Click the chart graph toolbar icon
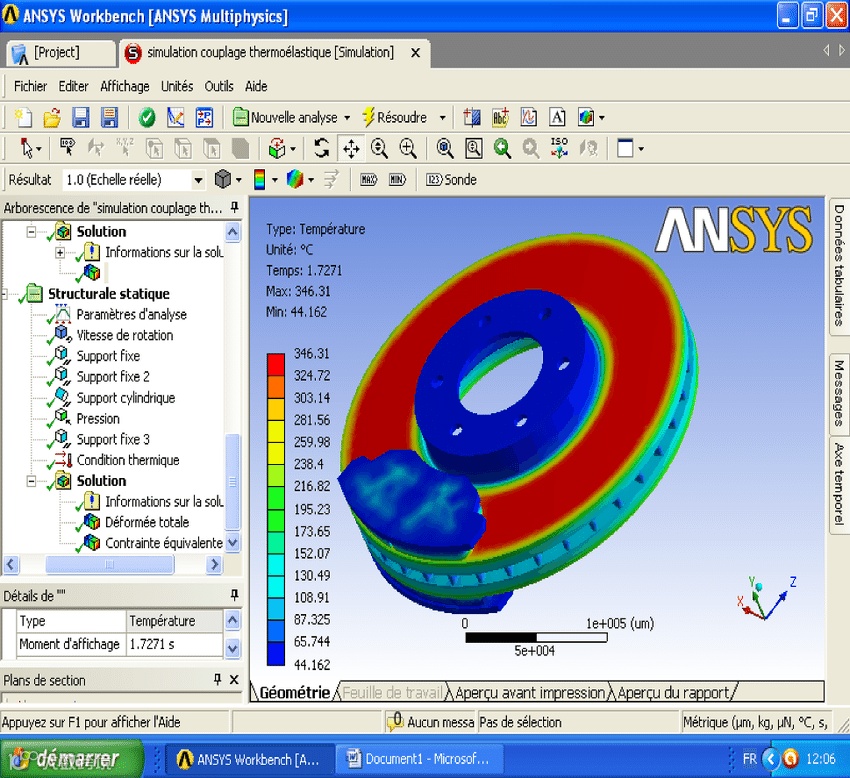The image size is (850, 778). pos(529,117)
